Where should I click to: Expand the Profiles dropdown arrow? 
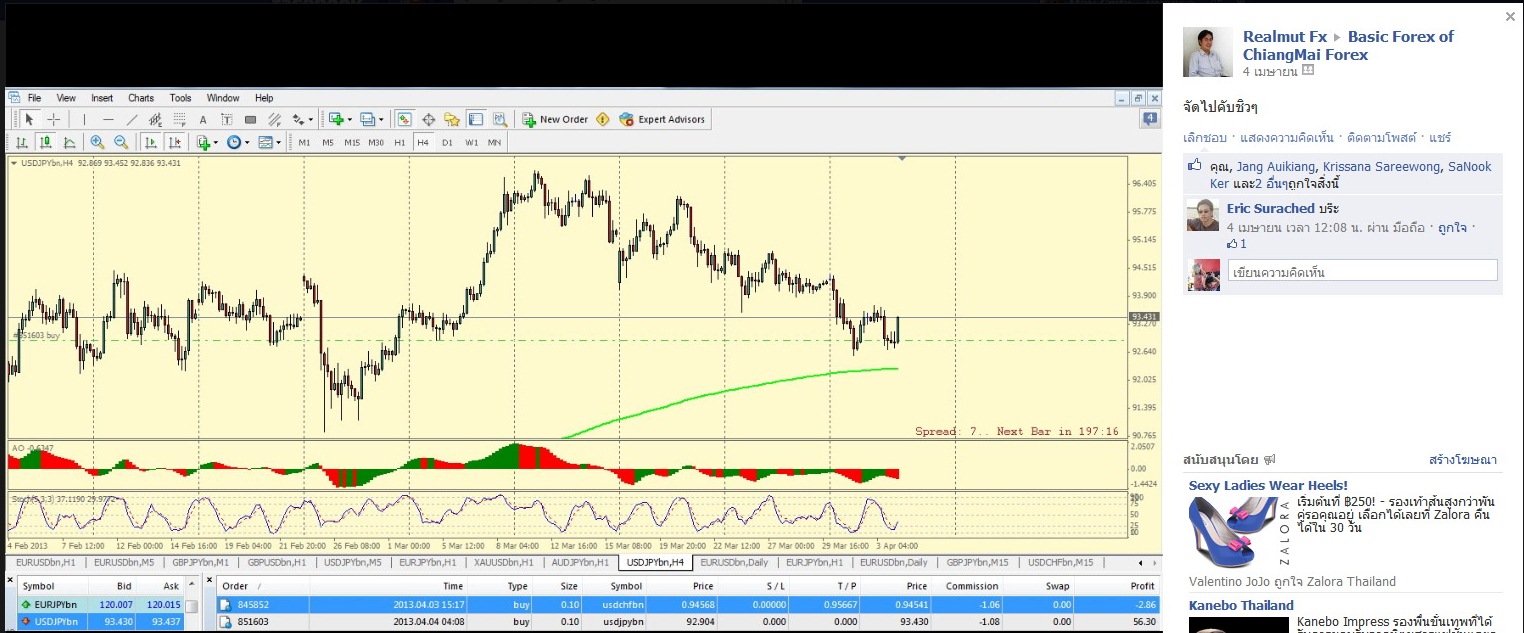click(x=381, y=119)
